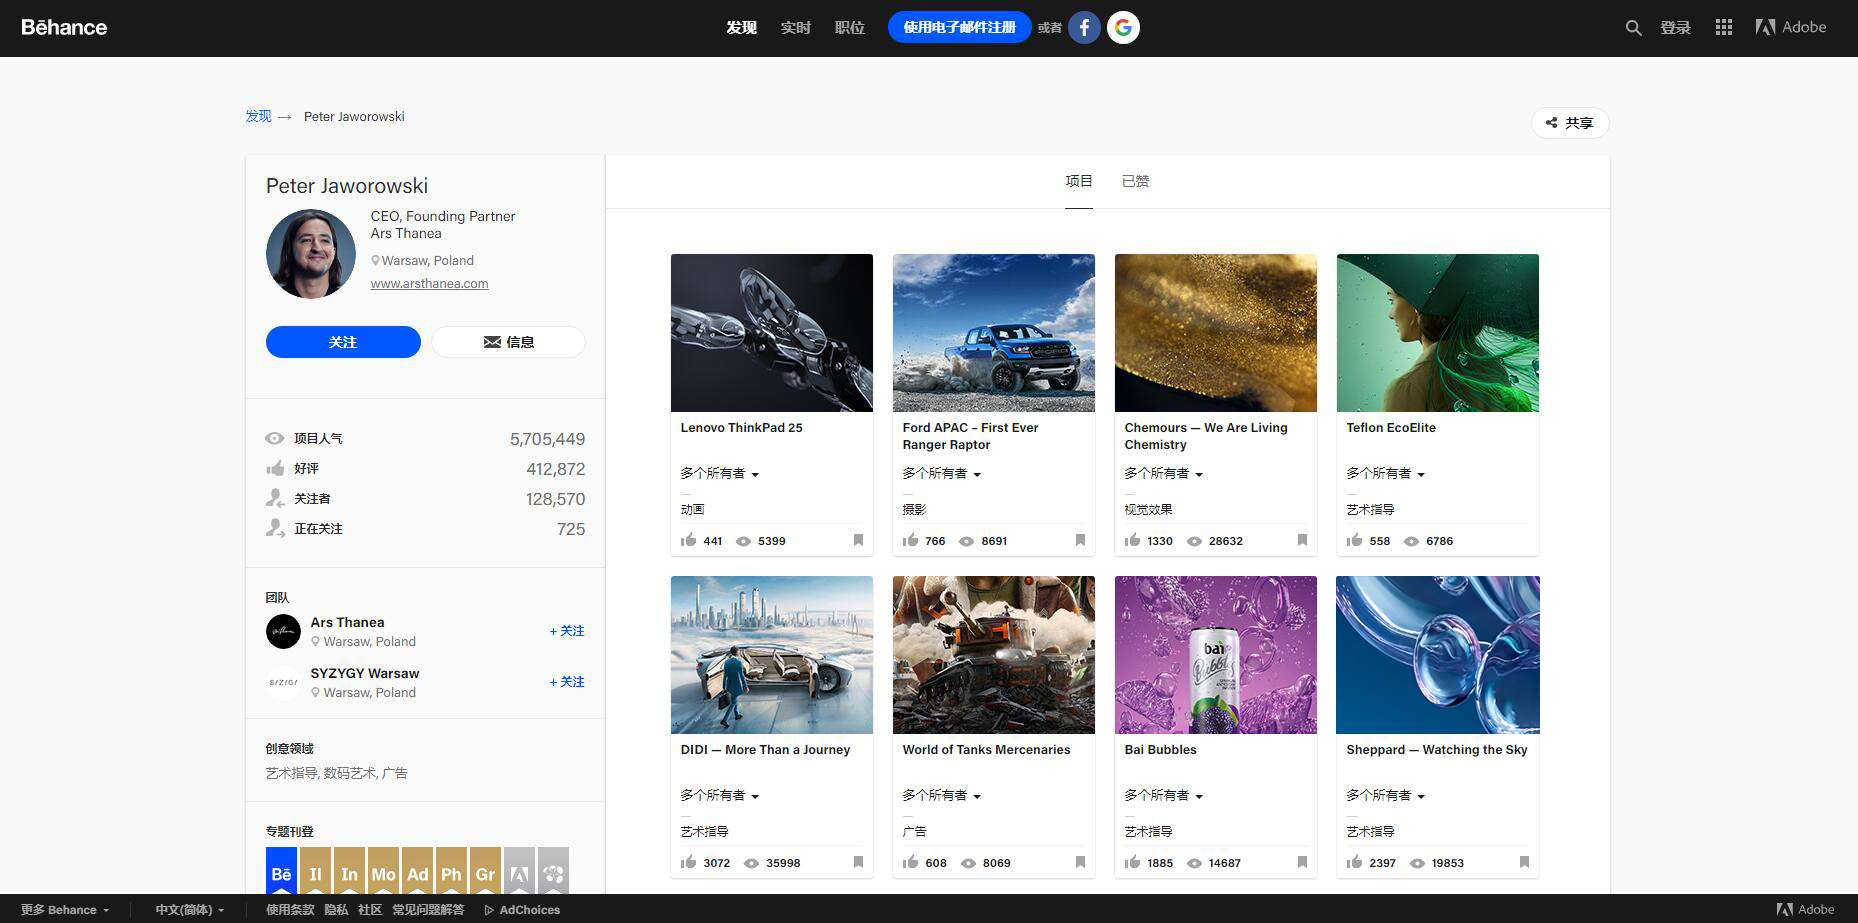
Task: Open the blue Ford Ranger Raptor thumbnail
Action: pos(994,333)
